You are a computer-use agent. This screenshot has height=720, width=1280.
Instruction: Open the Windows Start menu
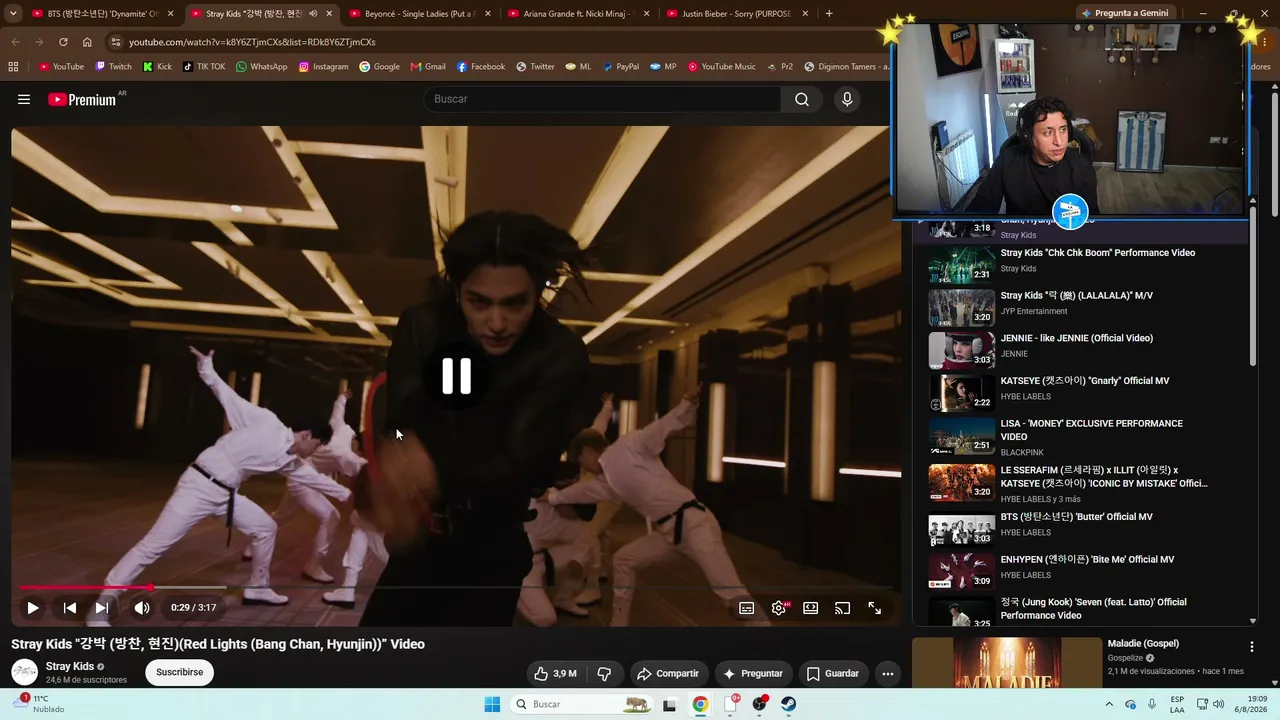[x=492, y=704]
